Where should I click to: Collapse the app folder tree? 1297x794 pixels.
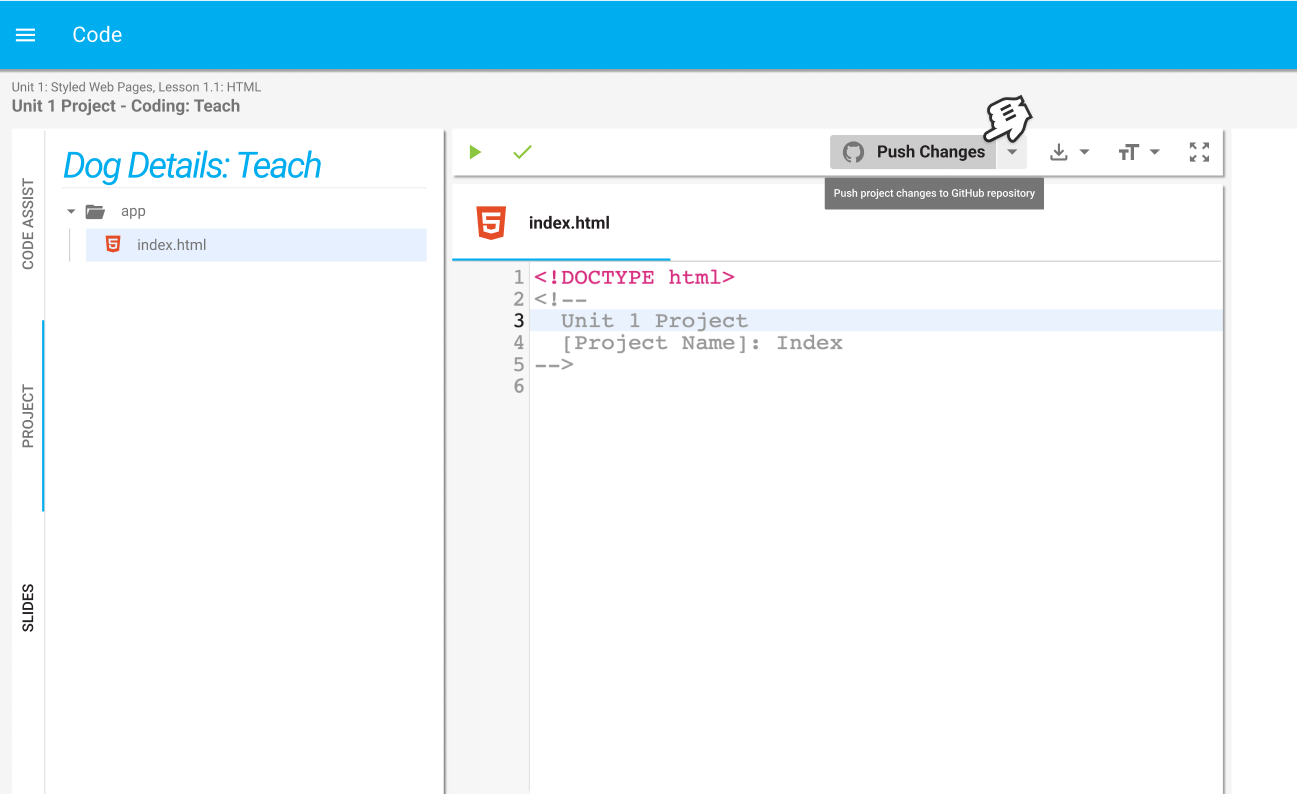pyautogui.click(x=71, y=212)
